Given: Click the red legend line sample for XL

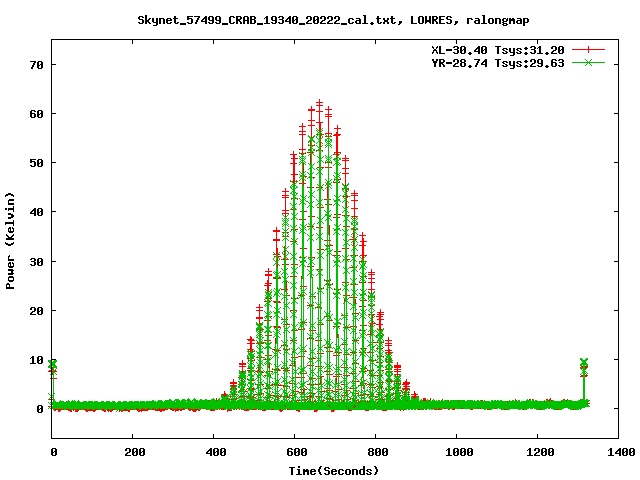Looking at the screenshot, I should [x=588, y=50].
